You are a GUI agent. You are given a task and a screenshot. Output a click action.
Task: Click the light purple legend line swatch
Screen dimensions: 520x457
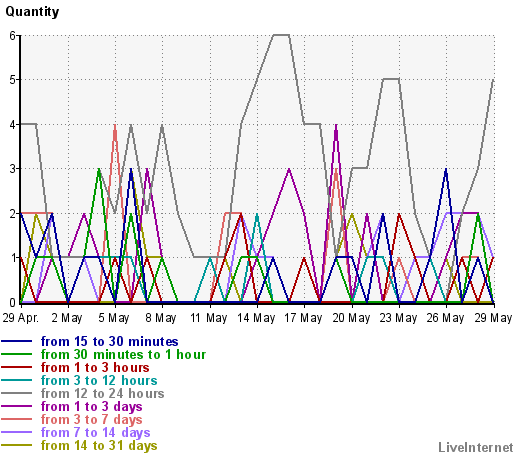16,432
